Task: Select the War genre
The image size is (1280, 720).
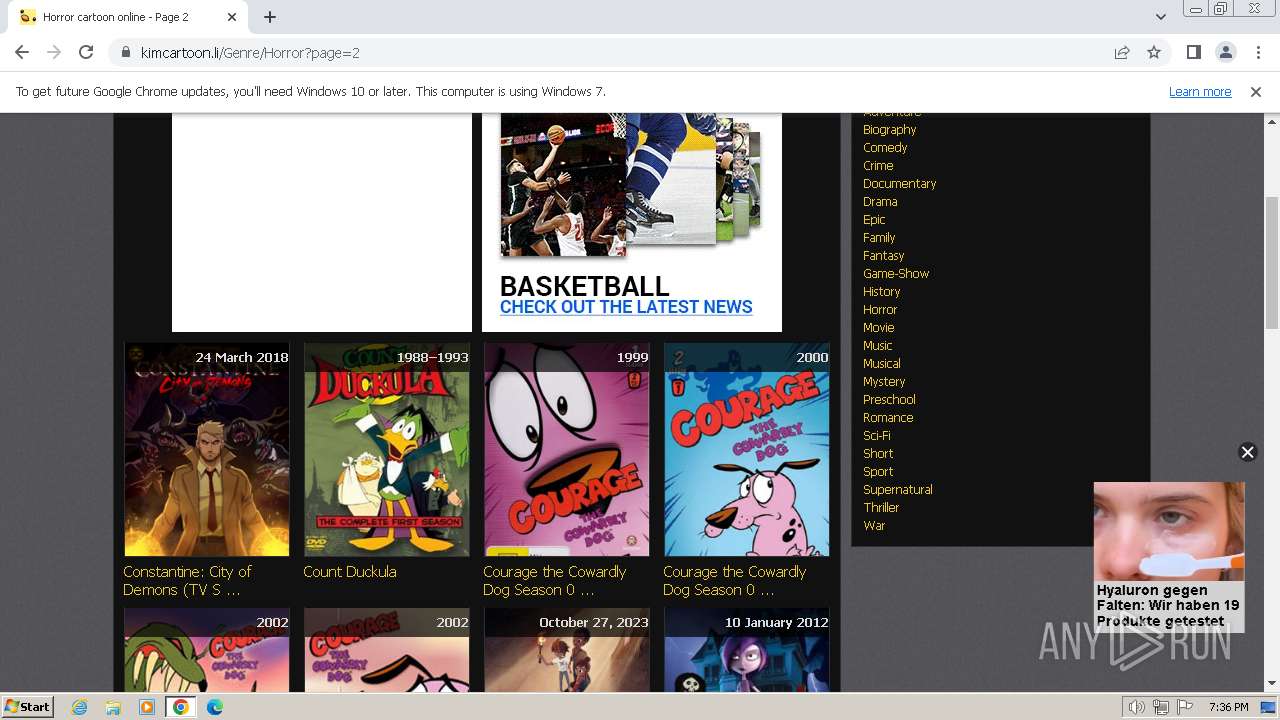Action: (874, 525)
